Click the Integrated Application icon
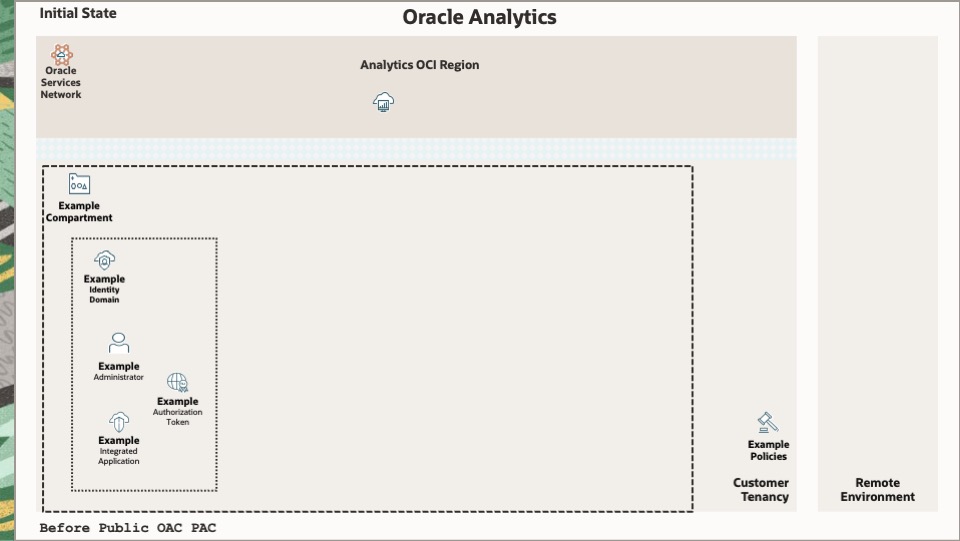 pyautogui.click(x=119, y=422)
